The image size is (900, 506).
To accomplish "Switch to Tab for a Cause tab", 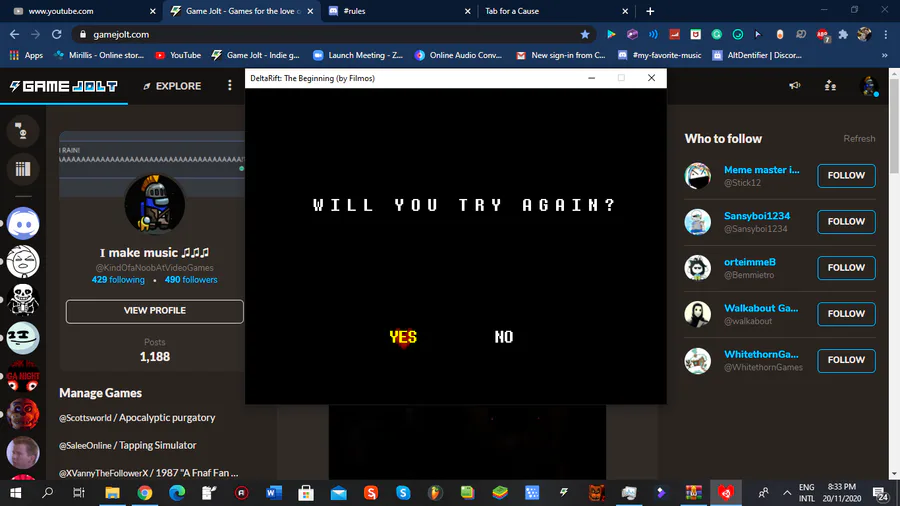I will pos(555,11).
